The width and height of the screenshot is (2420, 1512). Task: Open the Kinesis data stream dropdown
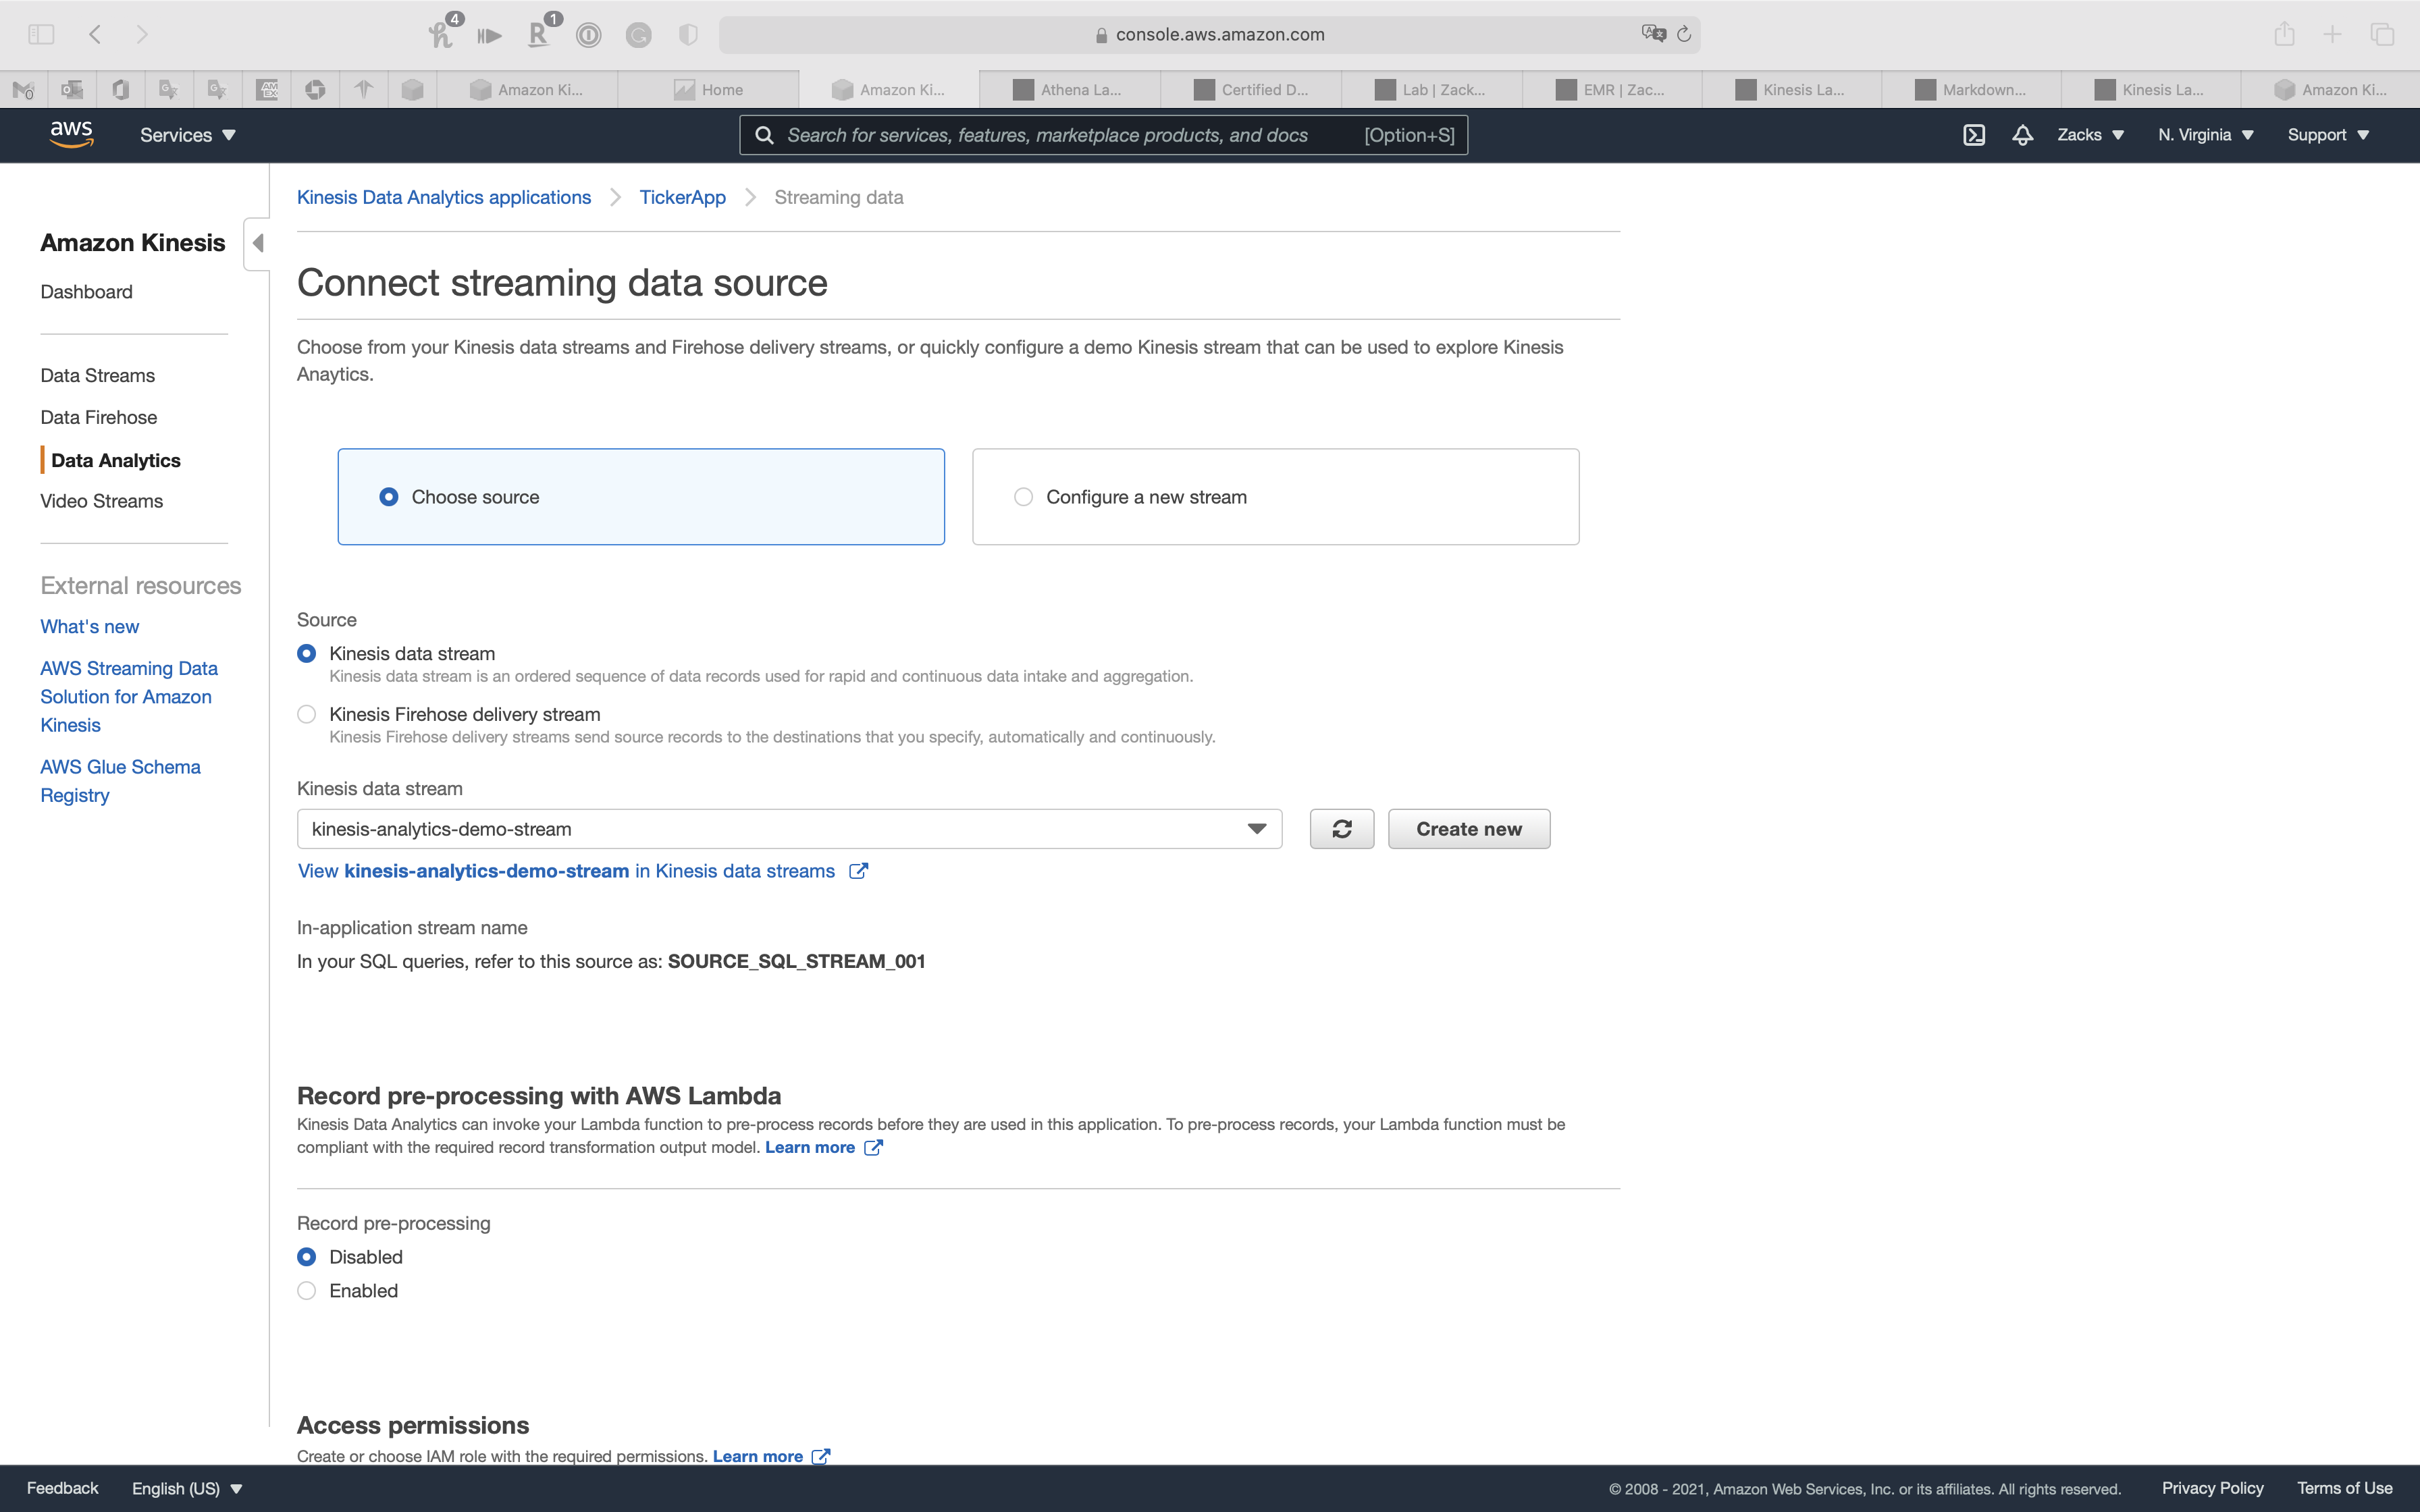[x=789, y=829]
